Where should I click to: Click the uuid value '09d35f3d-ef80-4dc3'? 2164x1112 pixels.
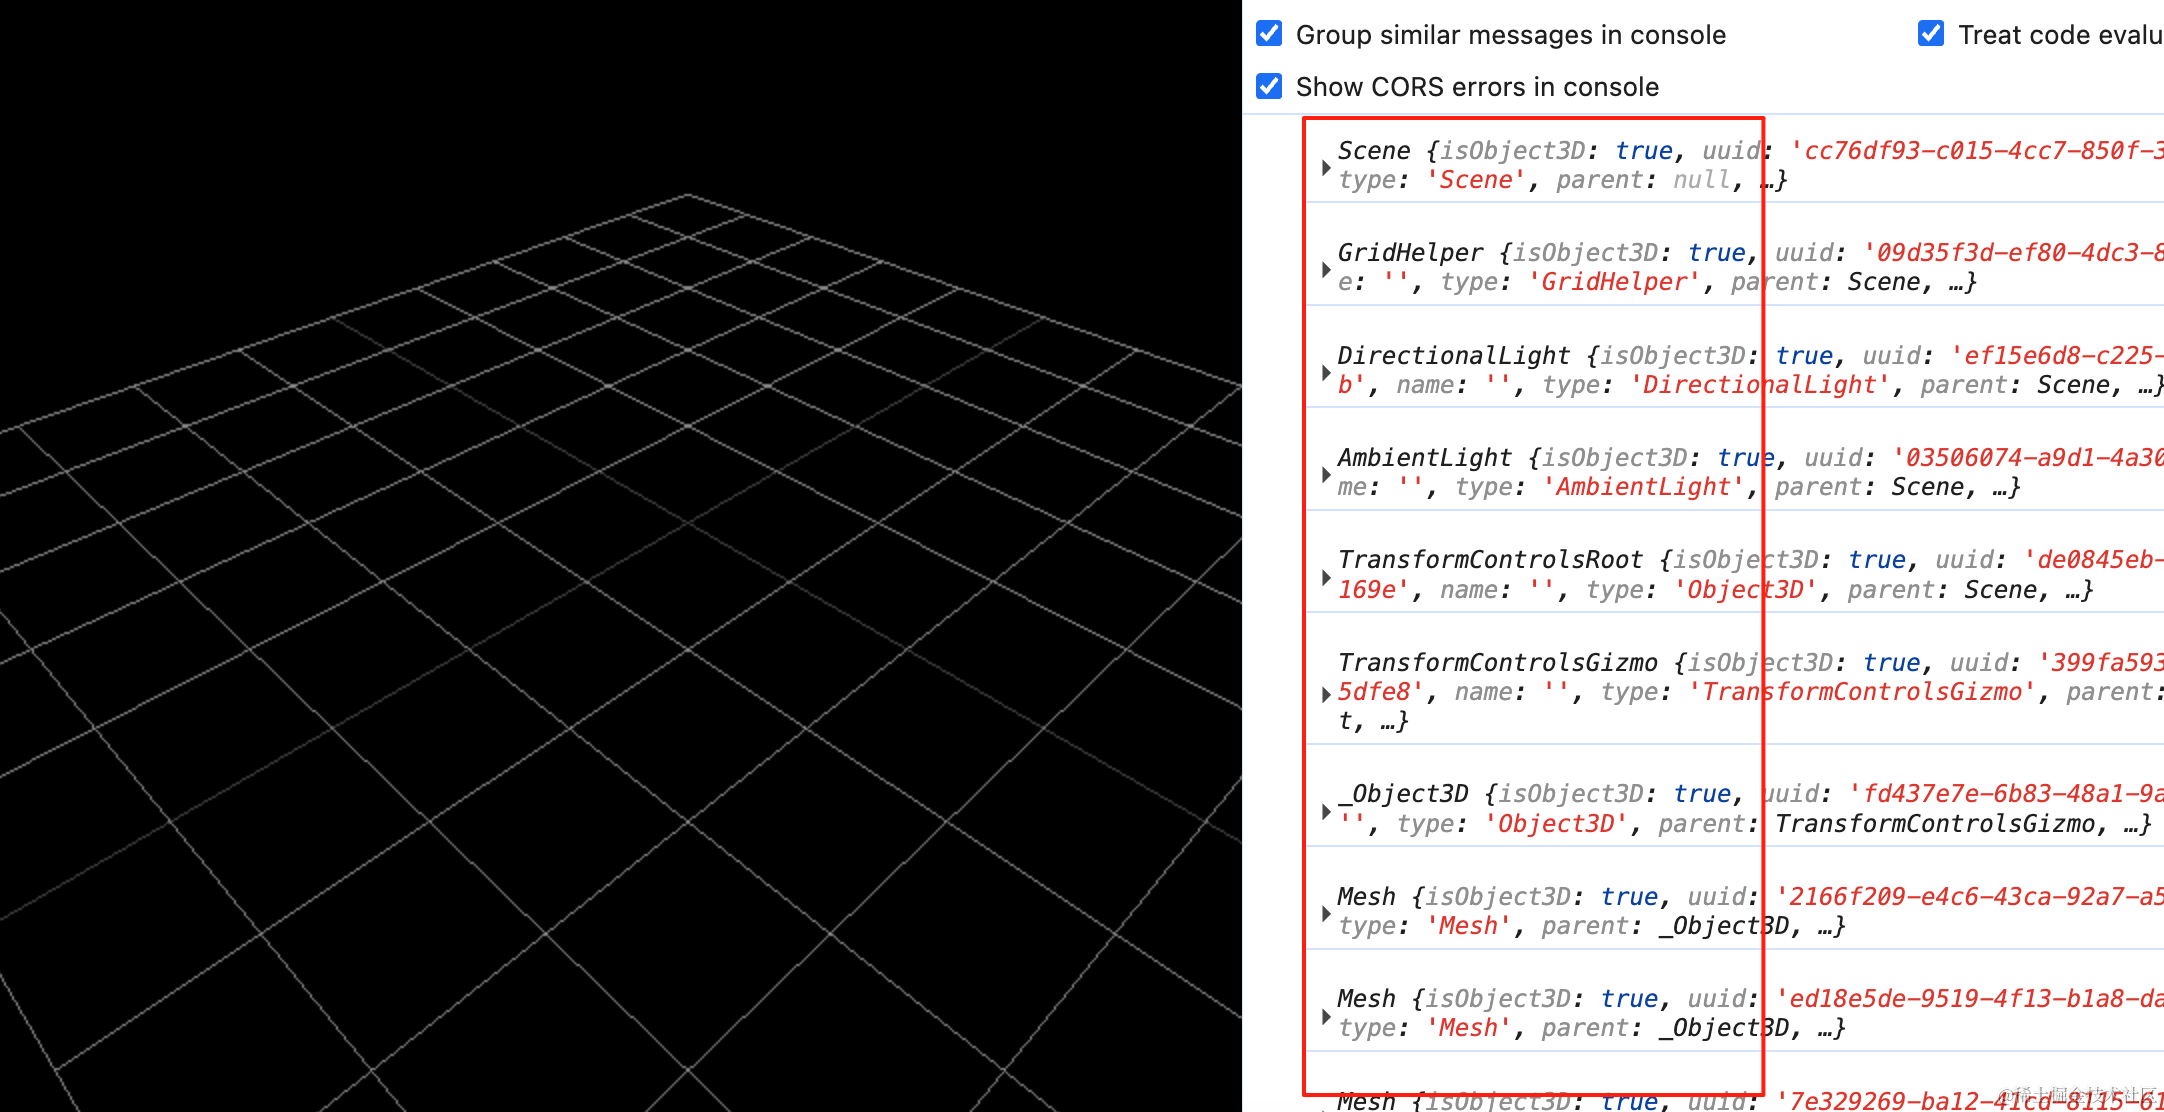click(x=2013, y=253)
